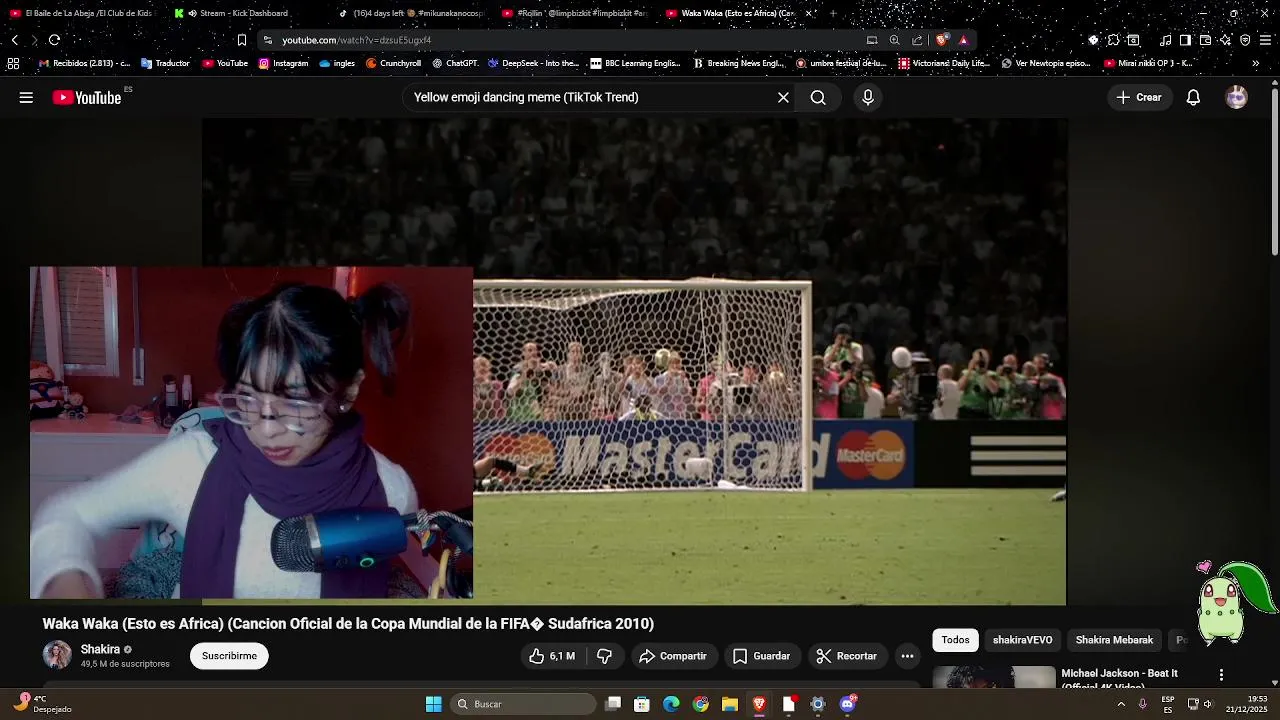
Task: Share the video via Compartir
Action: coord(672,656)
